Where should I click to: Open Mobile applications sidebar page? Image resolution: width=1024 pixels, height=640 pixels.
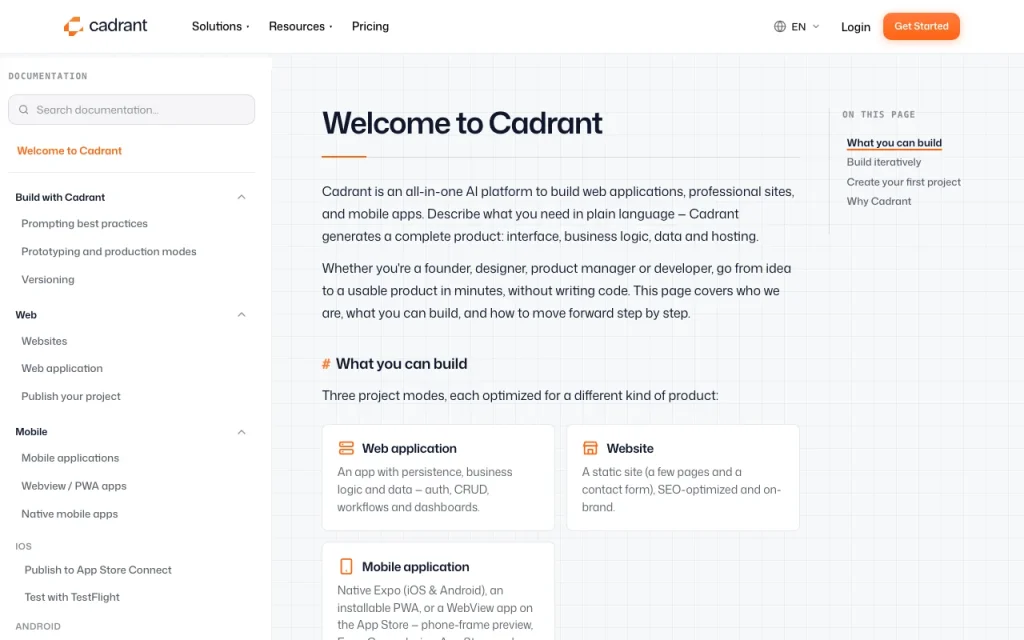point(70,458)
